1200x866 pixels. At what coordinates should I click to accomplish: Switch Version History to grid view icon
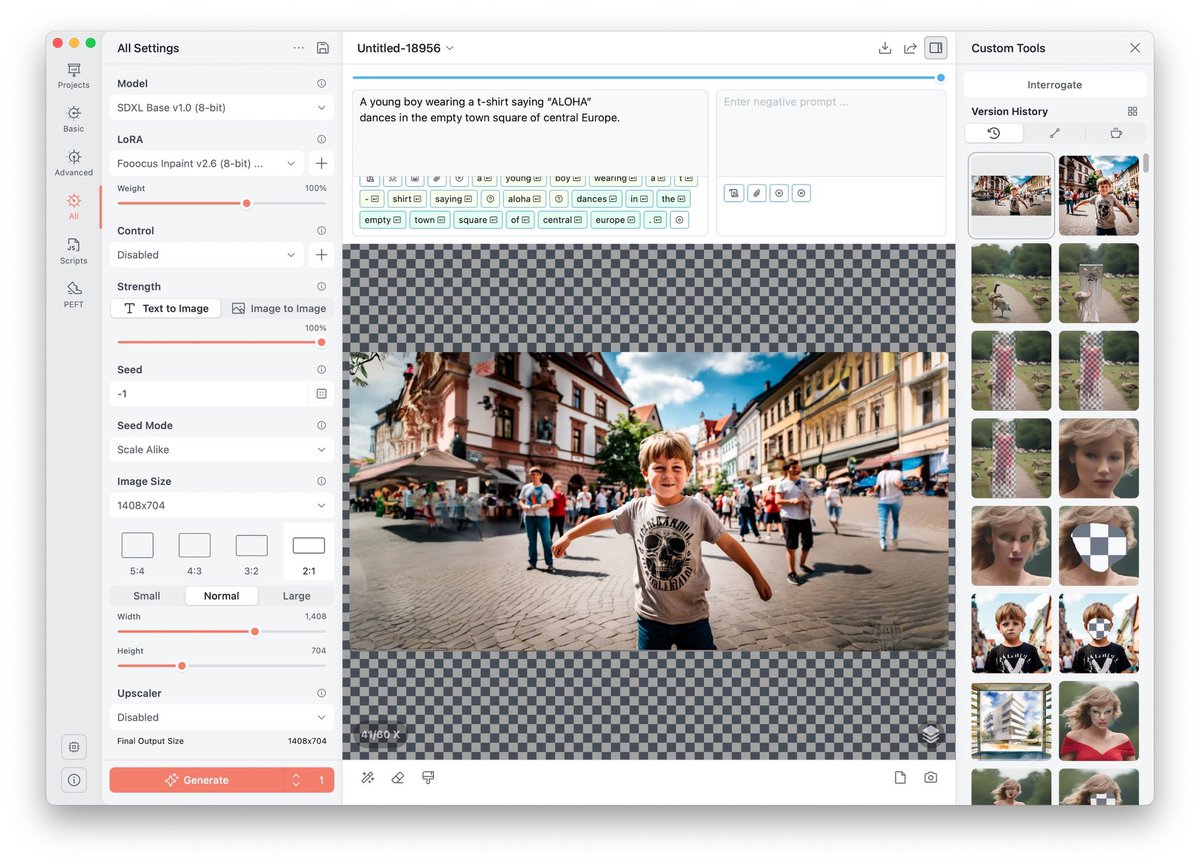[x=1132, y=111]
